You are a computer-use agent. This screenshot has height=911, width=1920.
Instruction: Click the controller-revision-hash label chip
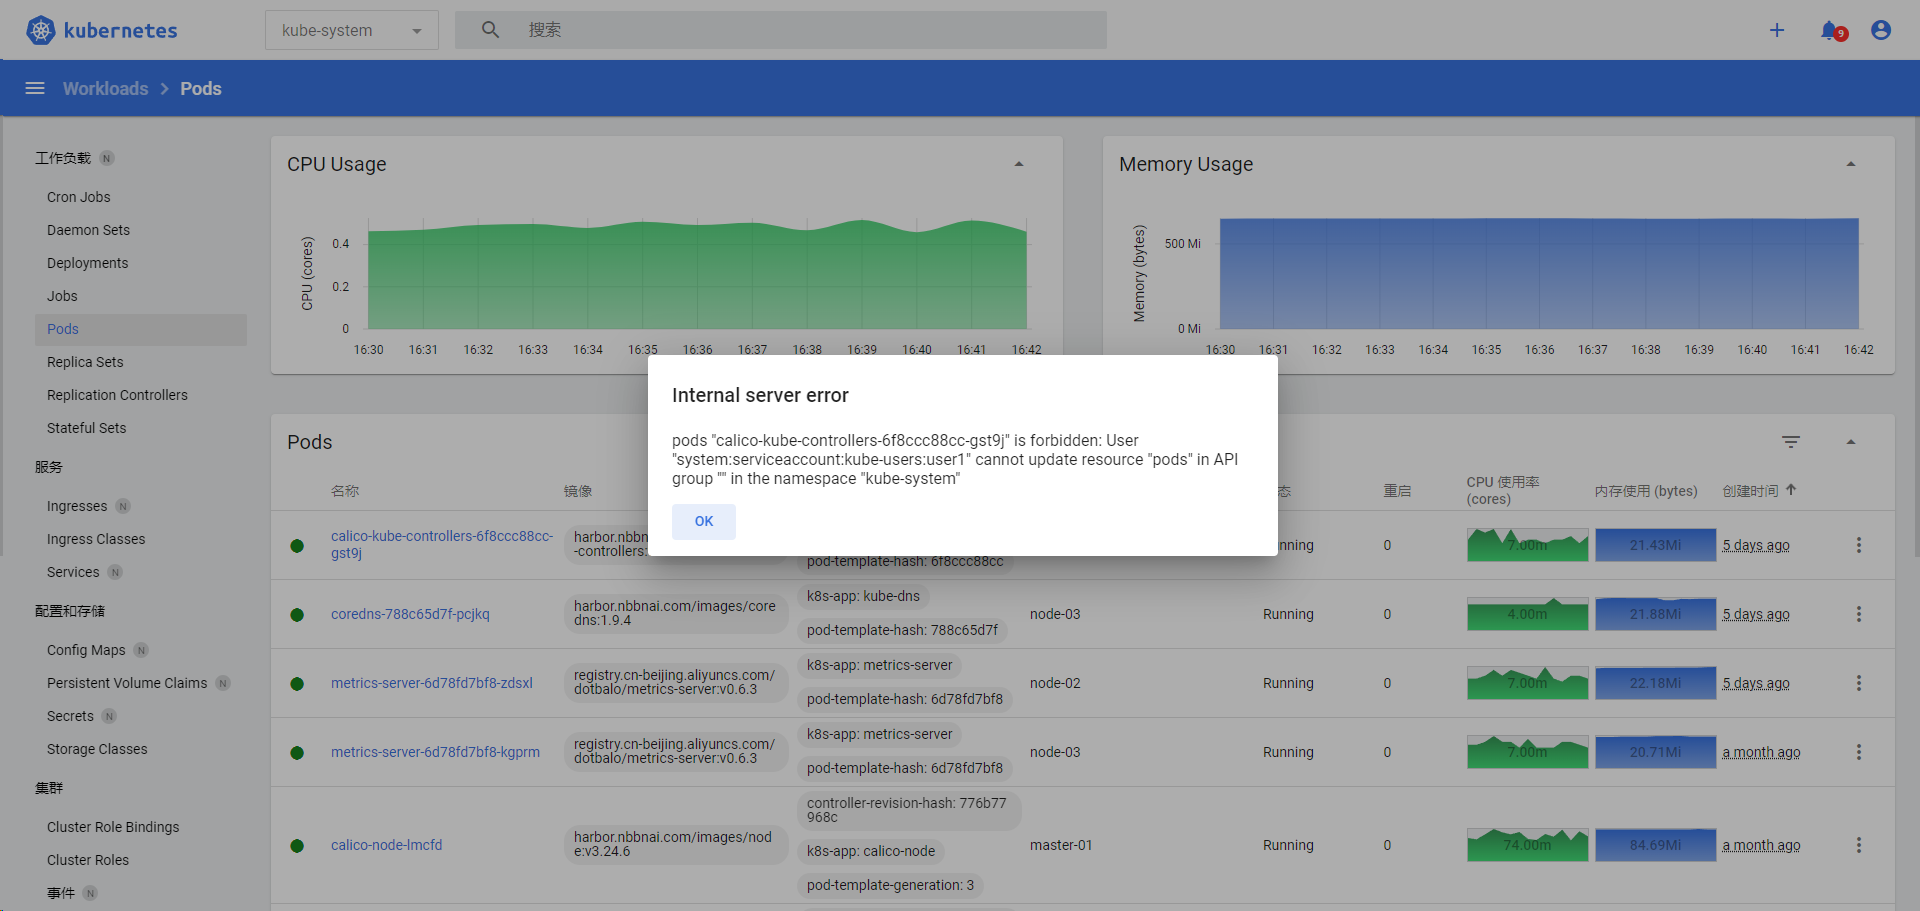point(908,810)
